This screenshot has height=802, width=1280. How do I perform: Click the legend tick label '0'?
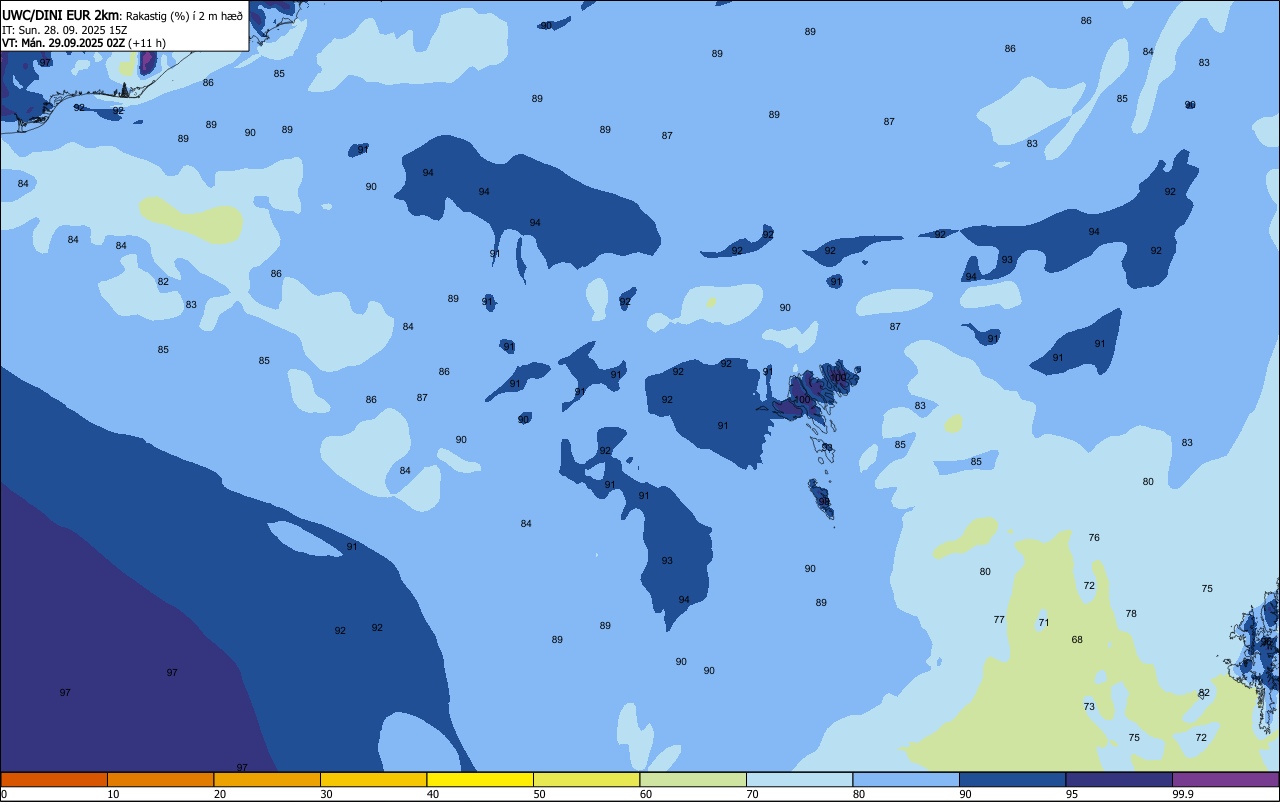[4, 794]
